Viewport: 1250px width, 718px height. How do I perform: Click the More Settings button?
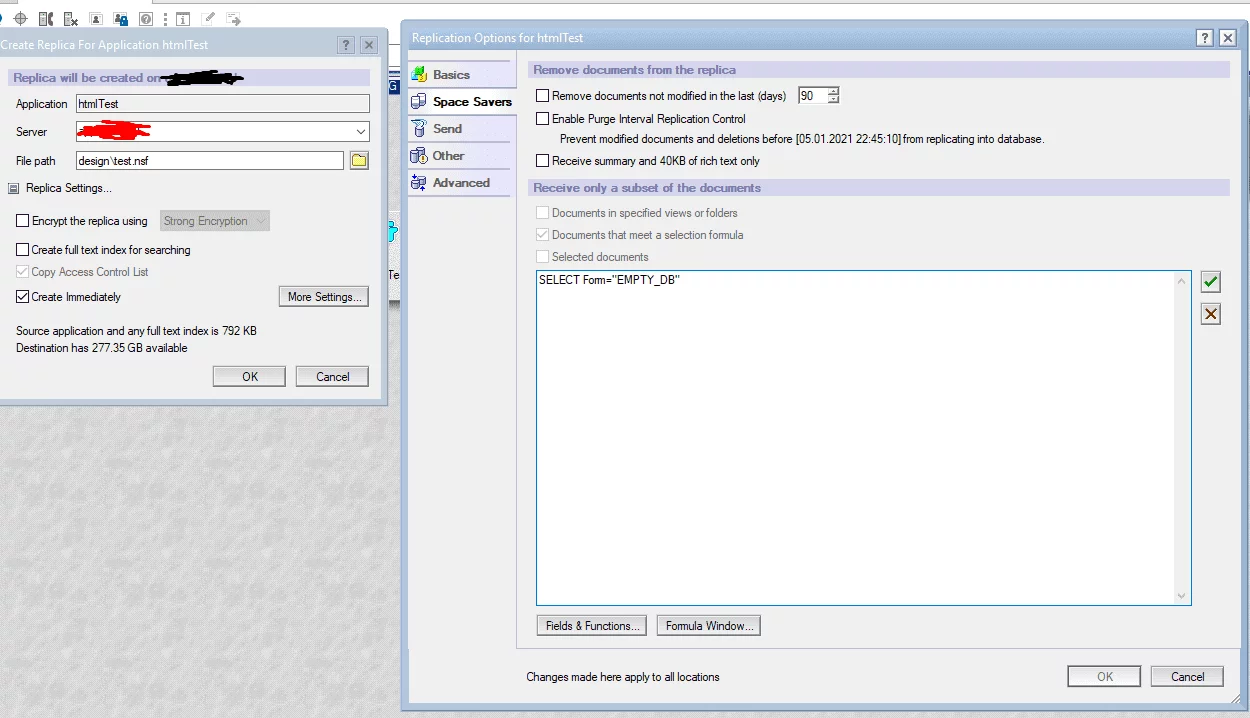click(x=323, y=297)
